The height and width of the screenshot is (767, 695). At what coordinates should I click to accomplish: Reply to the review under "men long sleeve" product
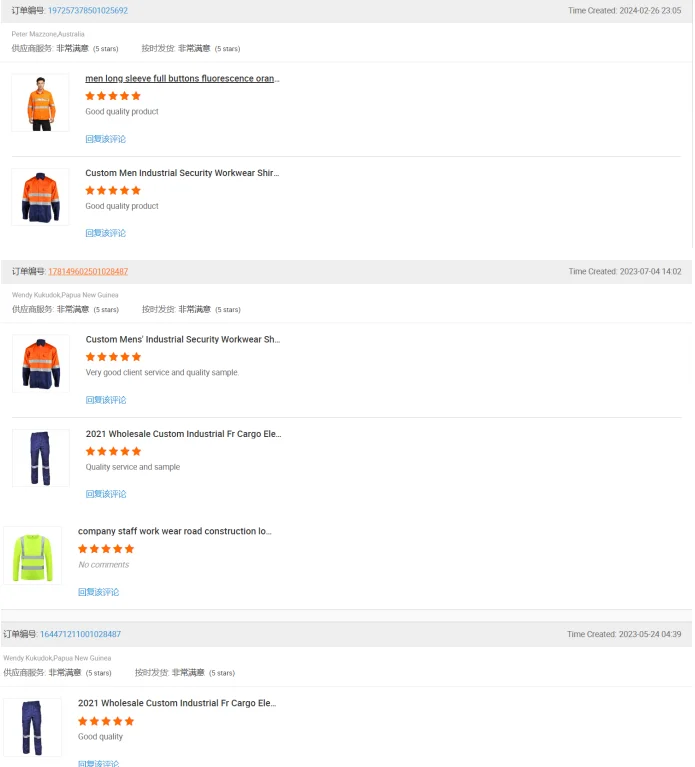click(105, 139)
